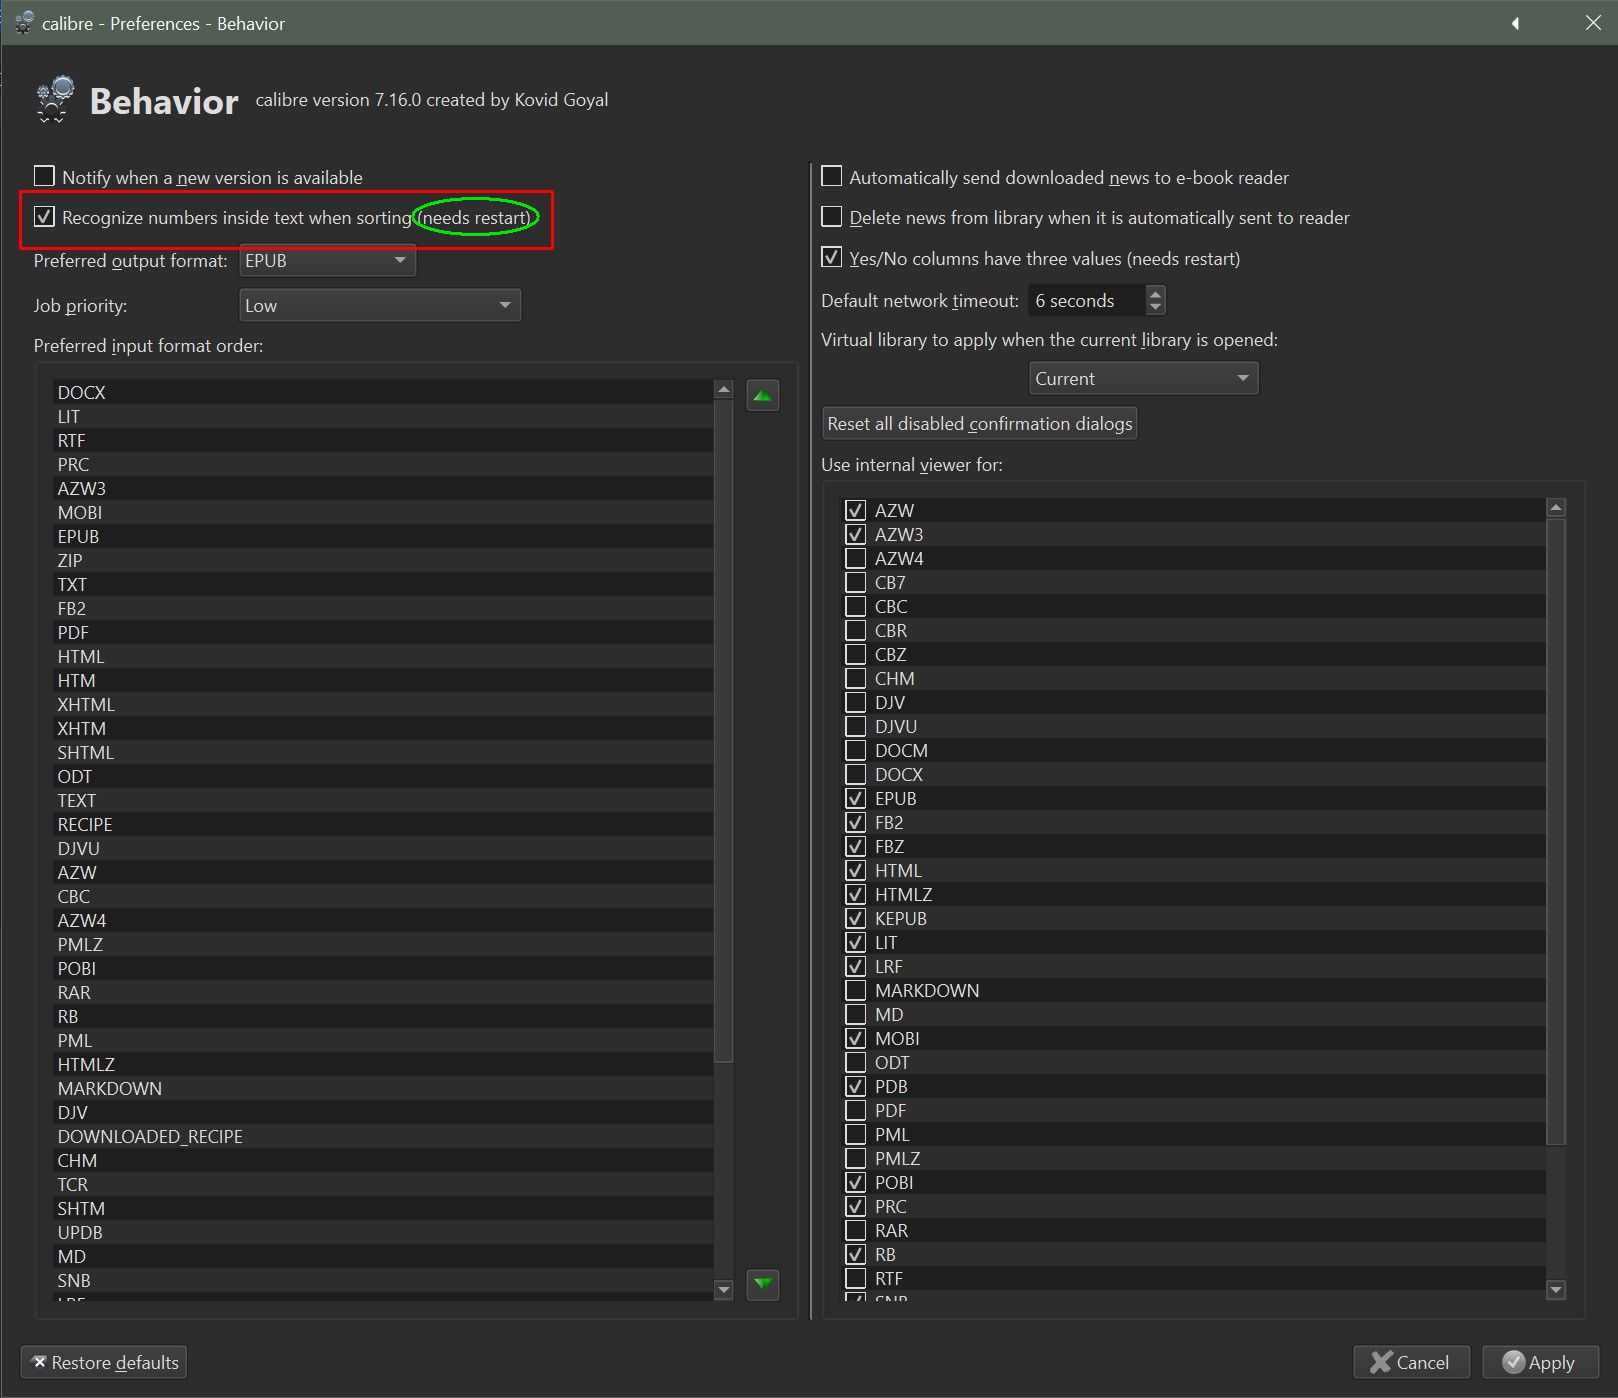1618x1398 pixels.
Task: Increase network timeout with up stepper arrow
Action: pyautogui.click(x=1155, y=293)
